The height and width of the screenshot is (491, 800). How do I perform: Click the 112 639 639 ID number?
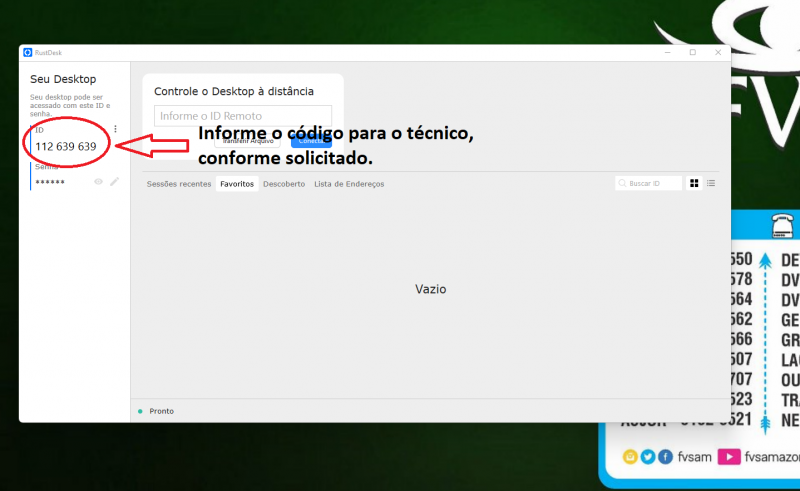click(x=66, y=147)
